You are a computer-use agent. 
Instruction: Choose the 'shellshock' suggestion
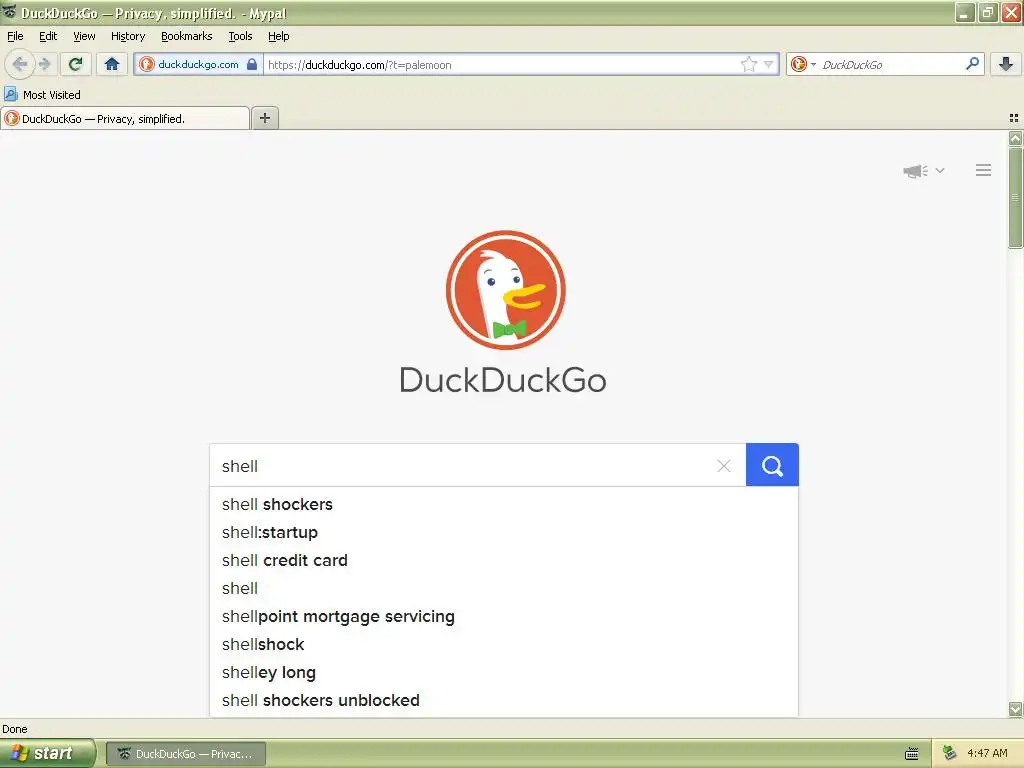[x=504, y=645]
